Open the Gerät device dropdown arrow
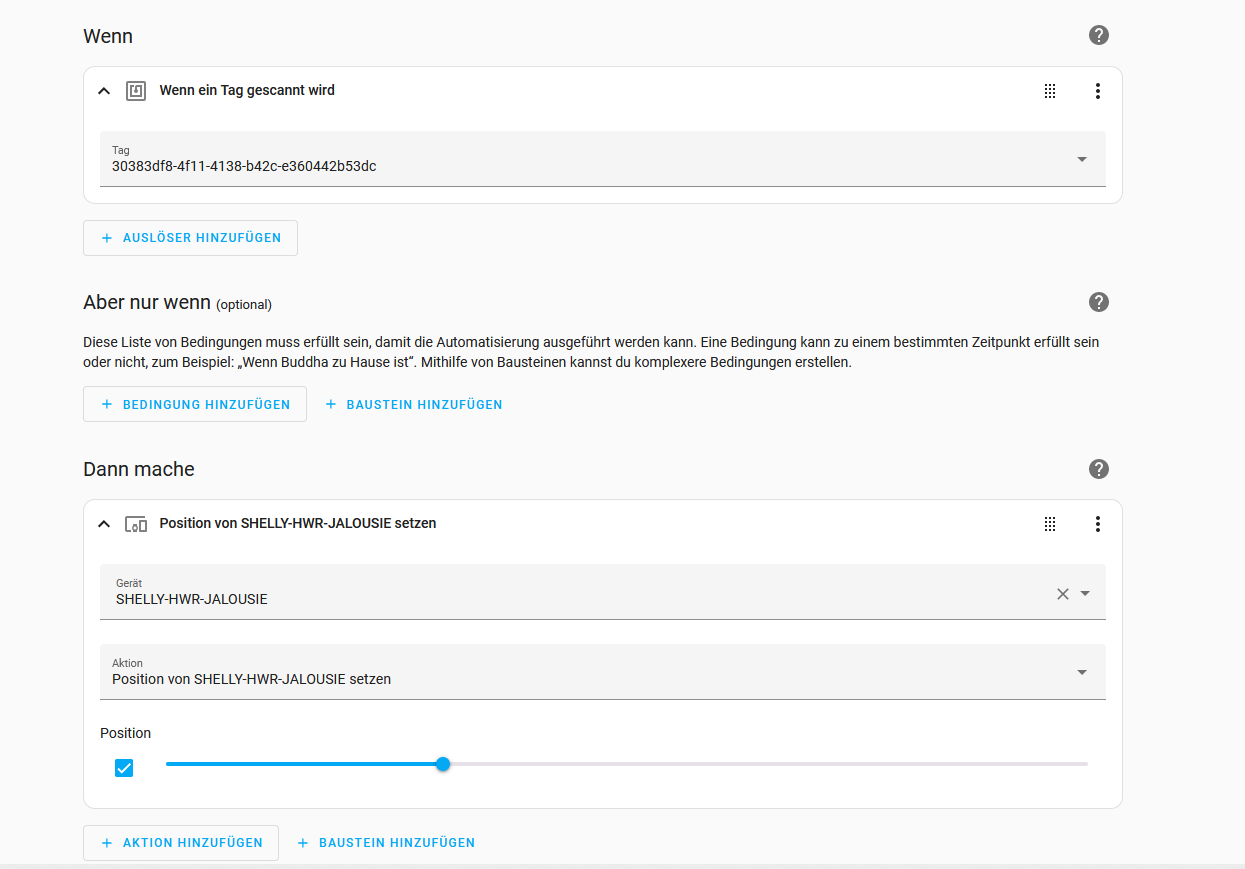Screen dimensions: 1245x869 [1085, 594]
